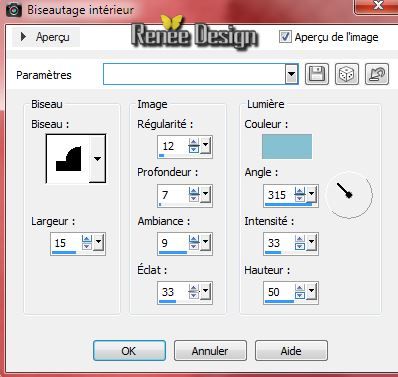This screenshot has width=398, height=377.
Task: Click the Angle dial light direction control
Action: tap(349, 195)
